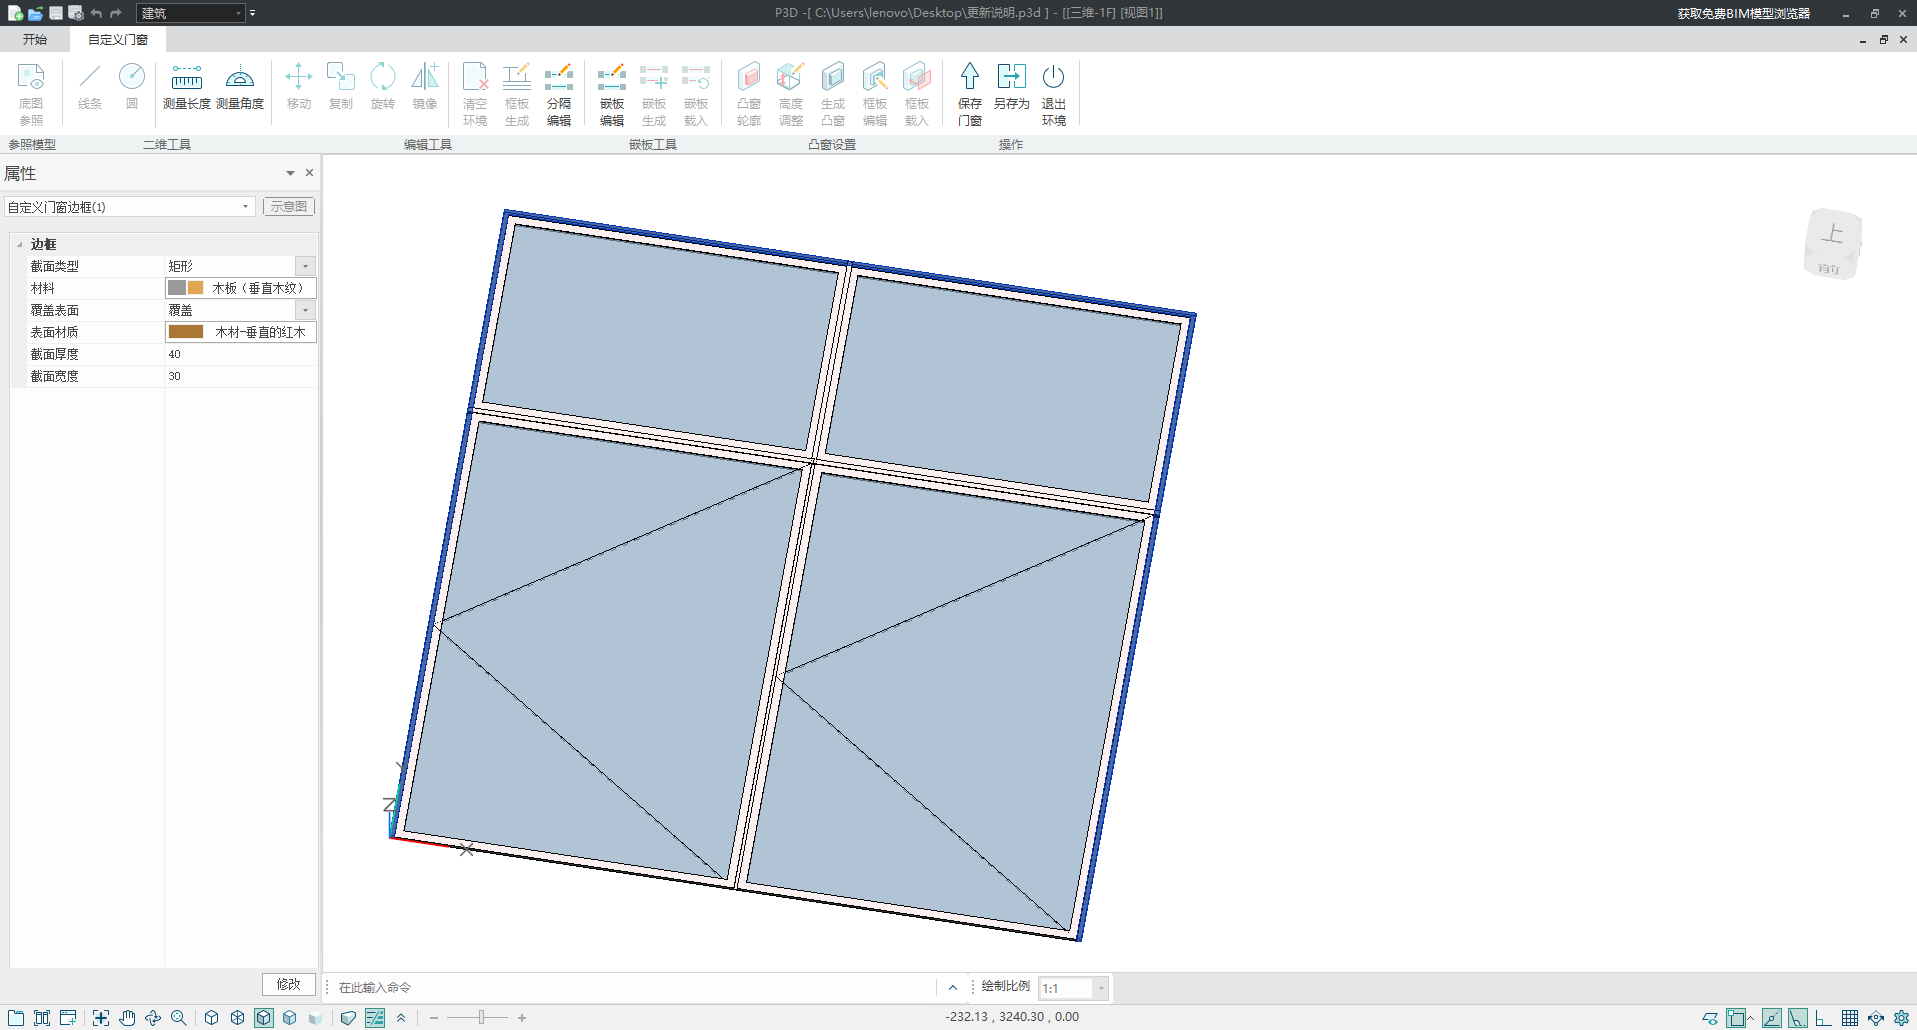Toggle the orthogonal mode right-angle icon
1917x1030 pixels.
pyautogui.click(x=1823, y=1018)
